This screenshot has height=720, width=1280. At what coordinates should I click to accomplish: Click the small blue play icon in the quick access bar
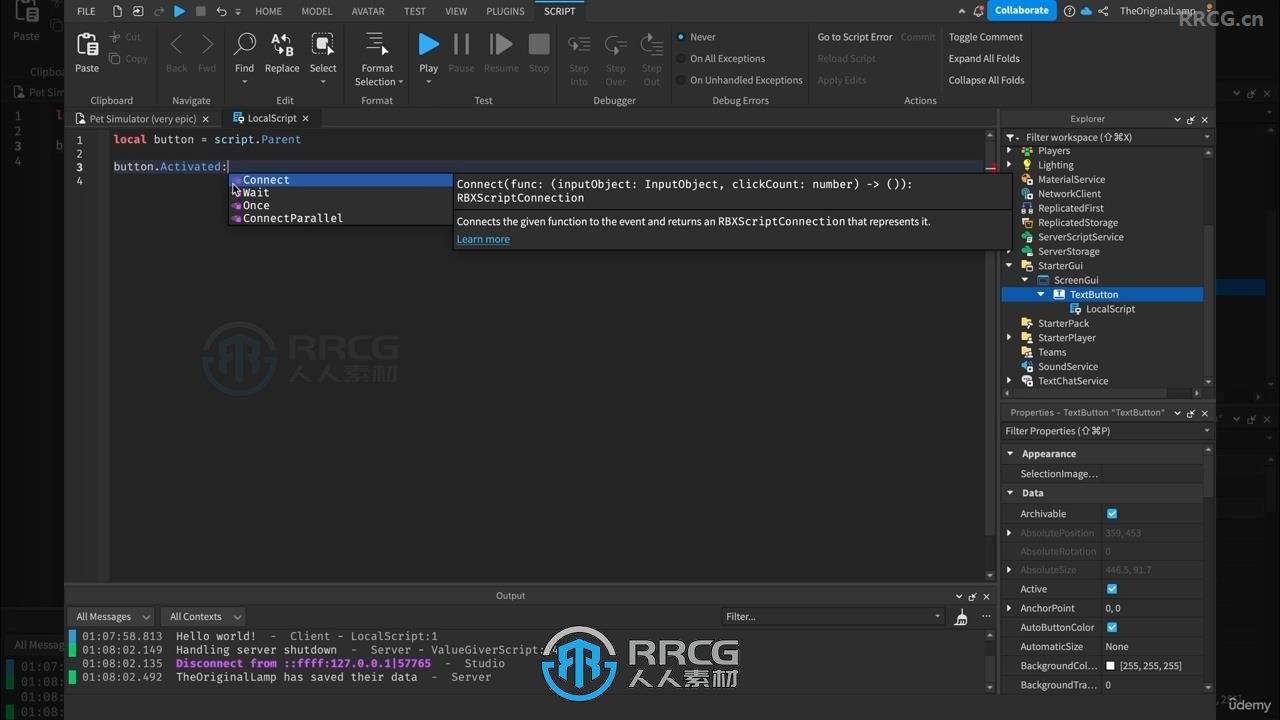(x=180, y=11)
